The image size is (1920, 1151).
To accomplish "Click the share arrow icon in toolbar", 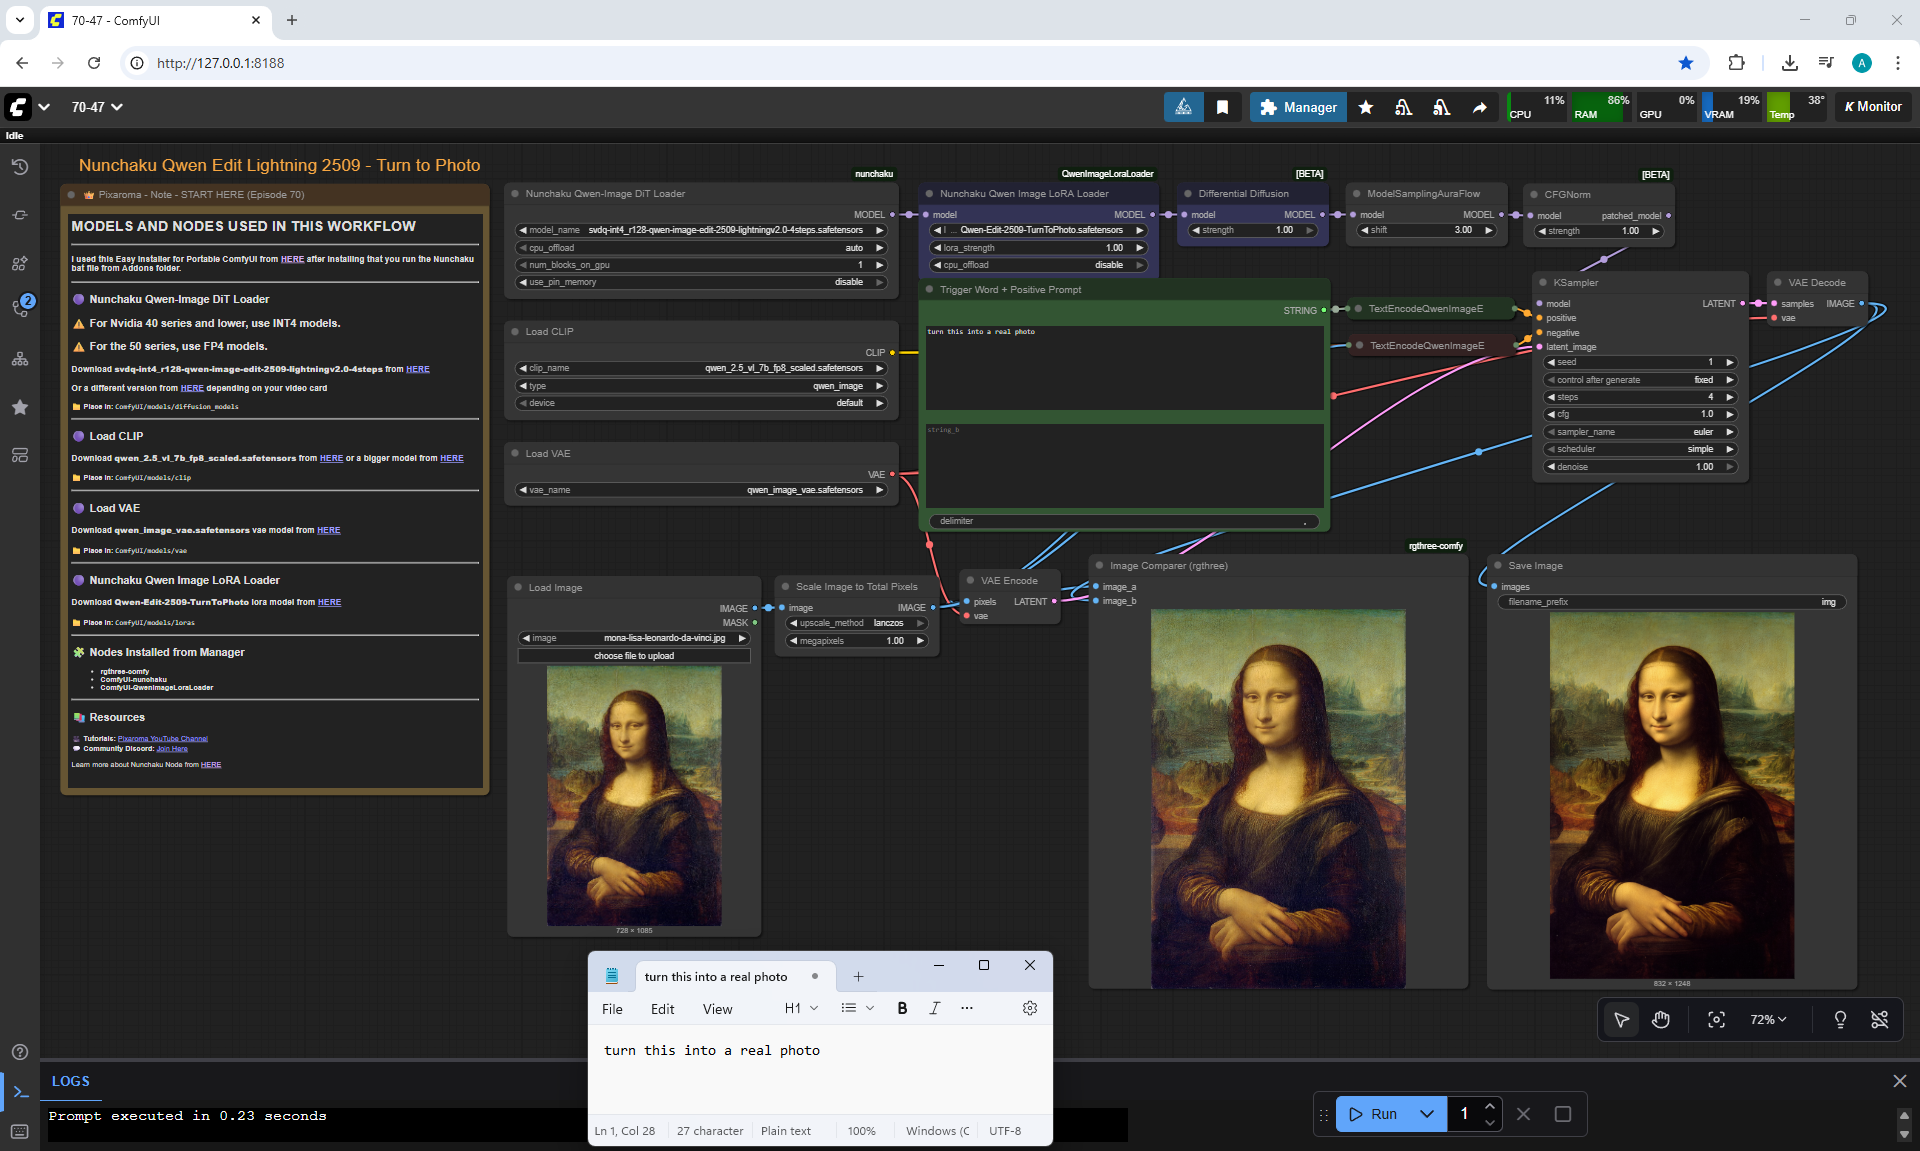I will click(x=1479, y=107).
